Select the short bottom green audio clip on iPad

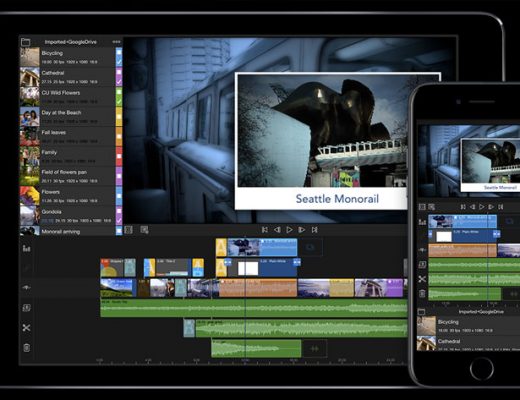[256, 348]
